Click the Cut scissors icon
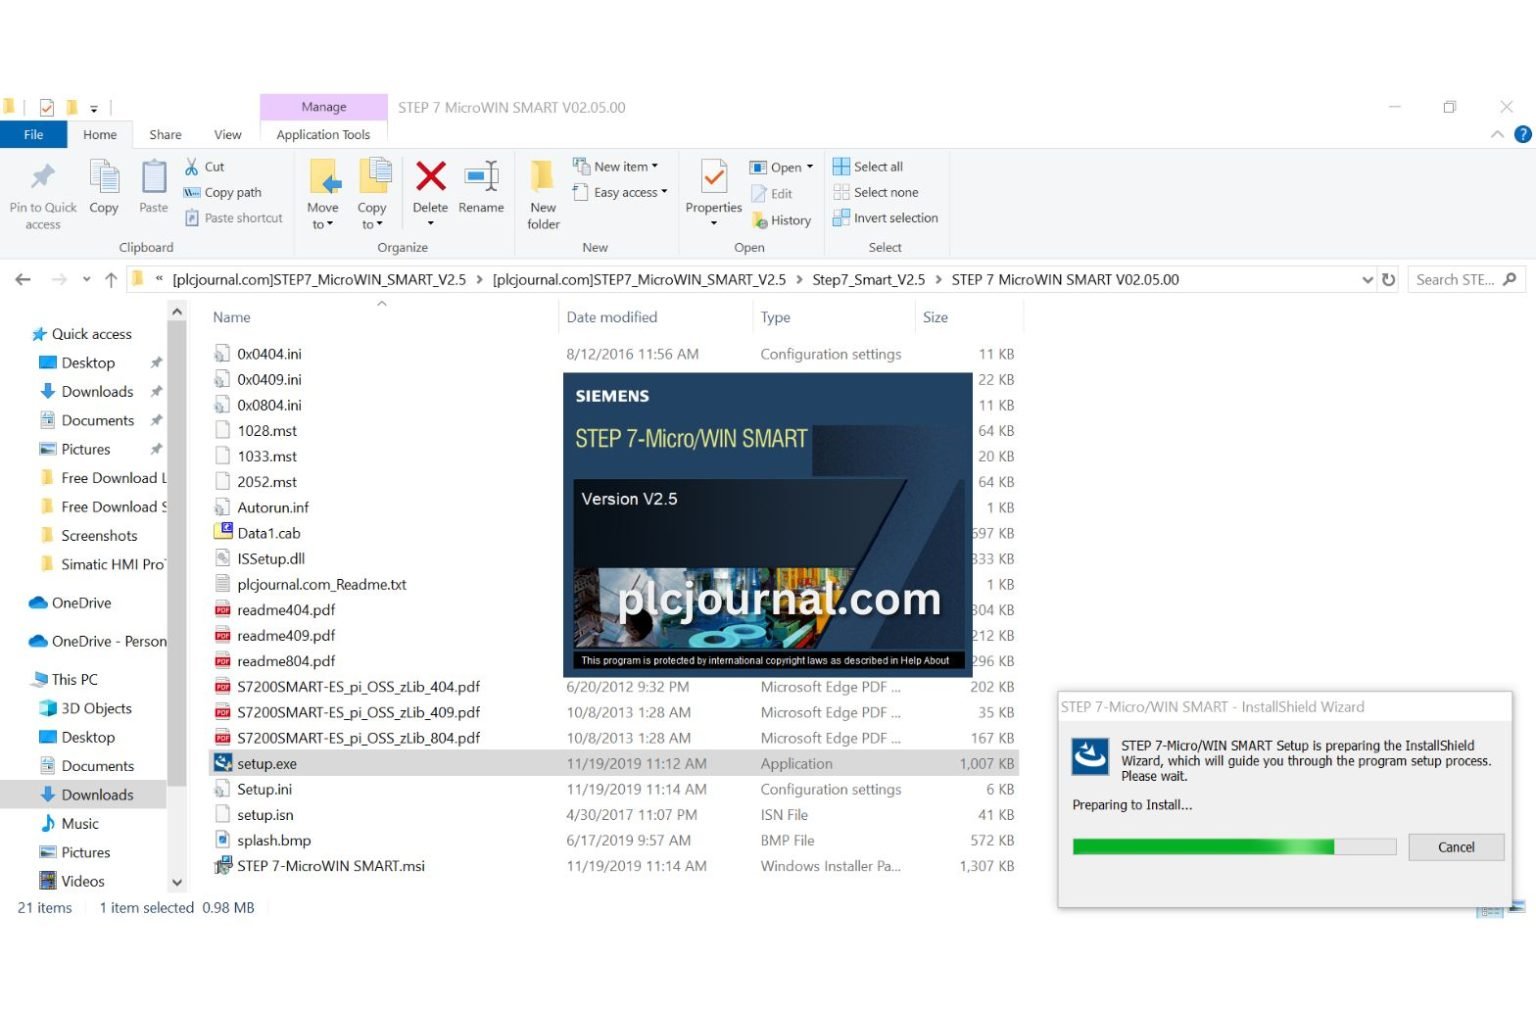This screenshot has width=1536, height=1012. (x=192, y=167)
